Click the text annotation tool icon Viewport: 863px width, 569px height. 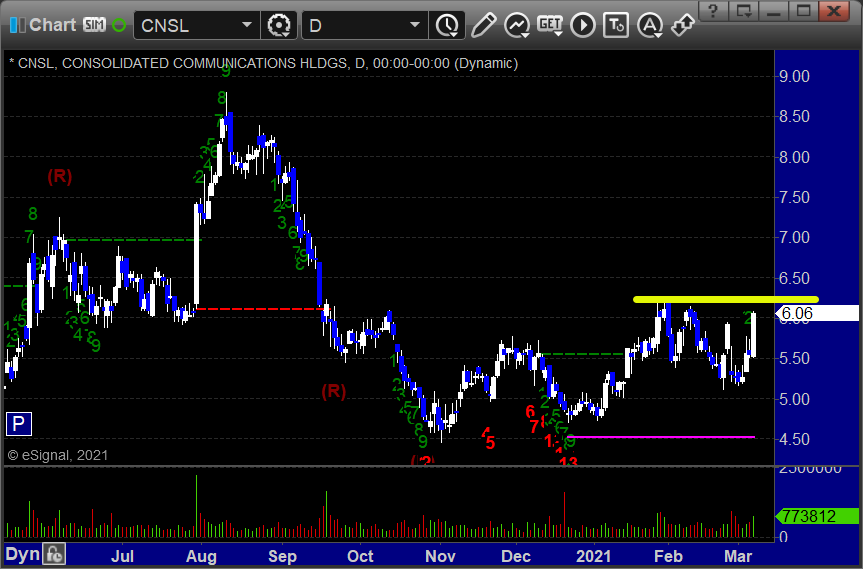616,25
